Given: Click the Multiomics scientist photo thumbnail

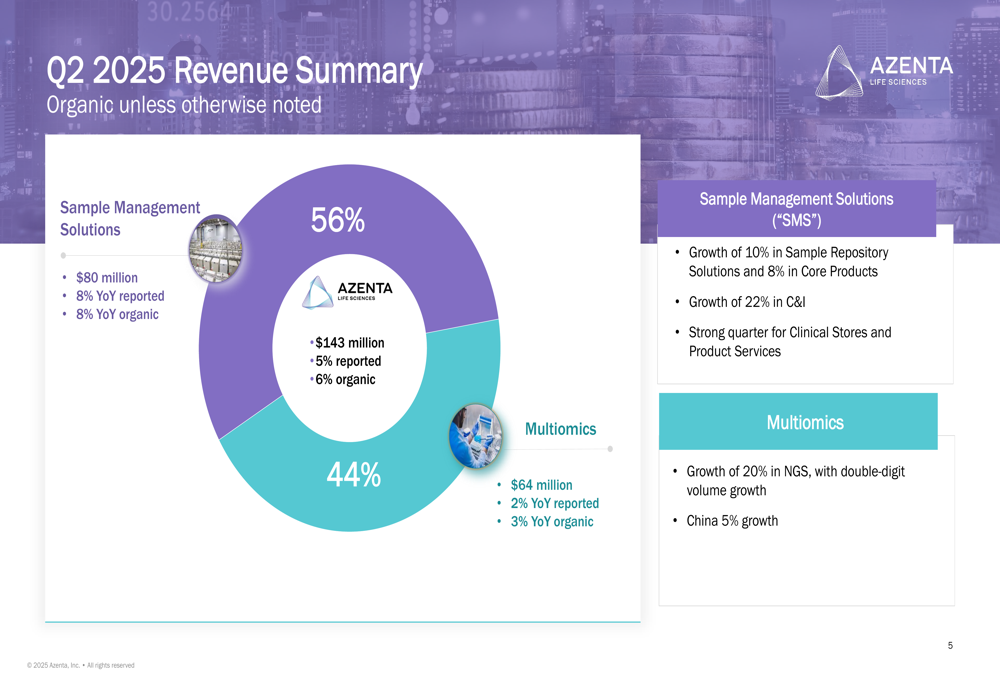Looking at the screenshot, I should pyautogui.click(x=476, y=434).
